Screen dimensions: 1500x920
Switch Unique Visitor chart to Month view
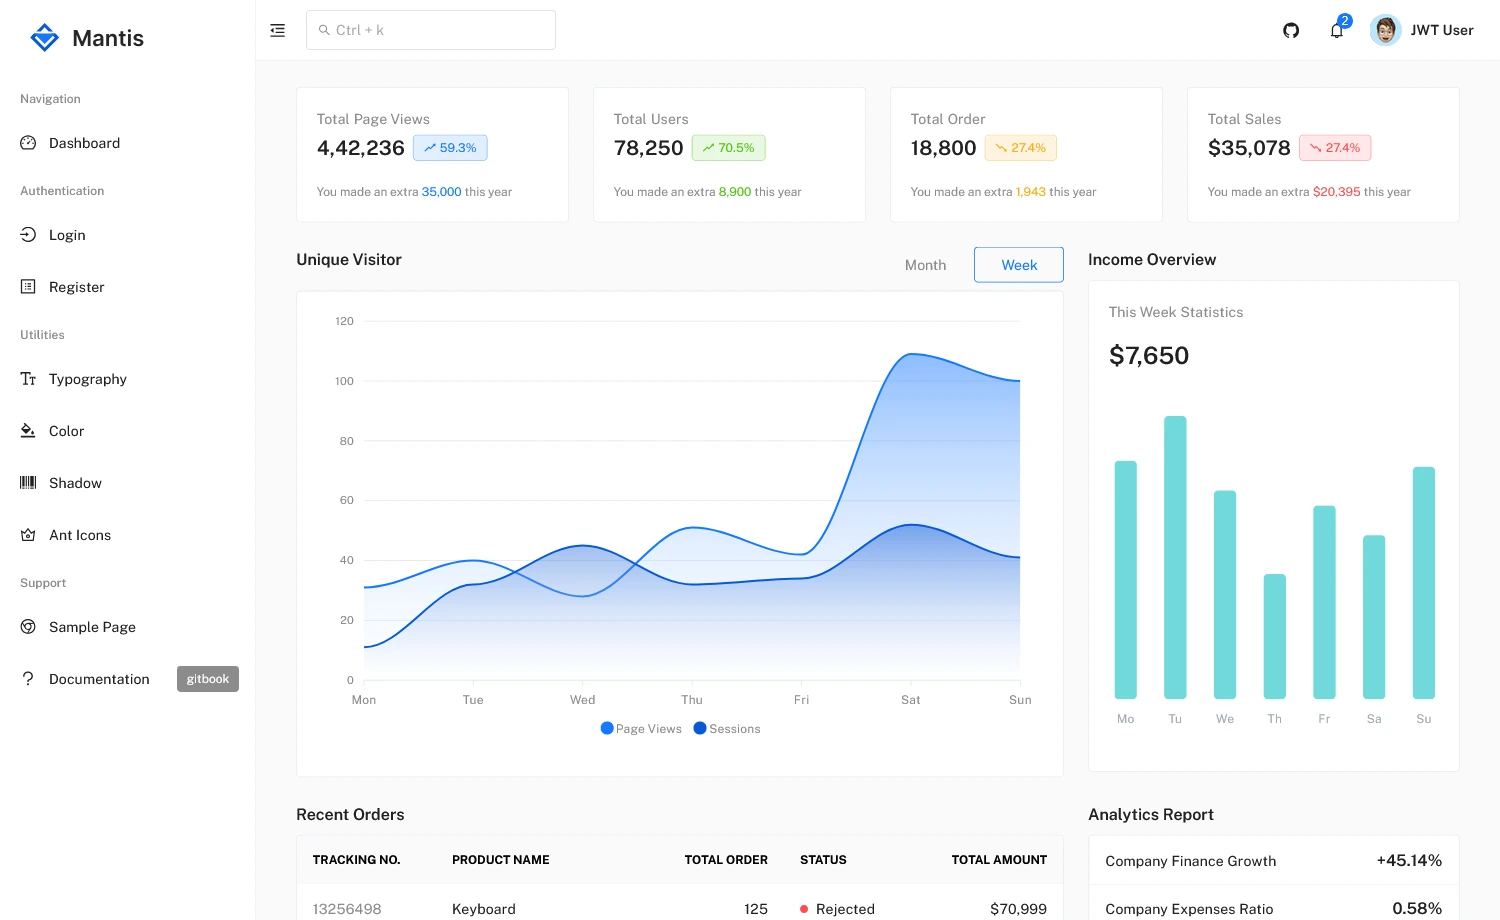925,264
